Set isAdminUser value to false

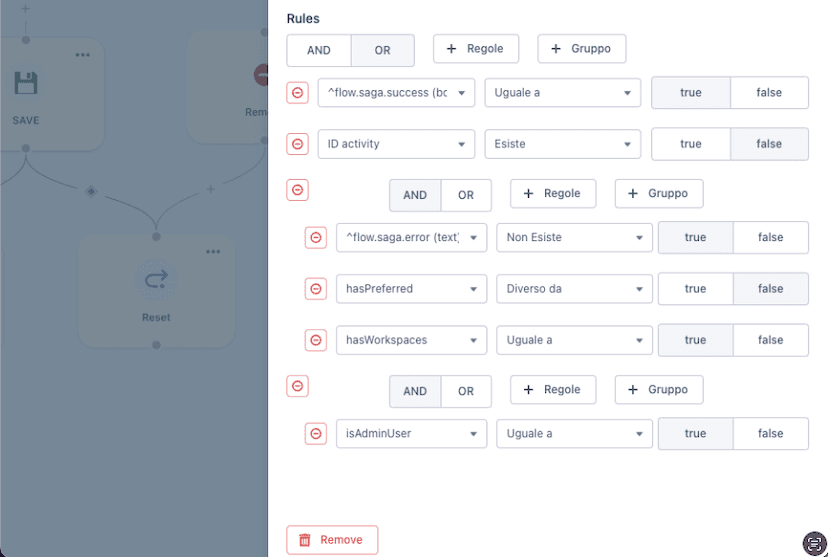click(x=770, y=433)
